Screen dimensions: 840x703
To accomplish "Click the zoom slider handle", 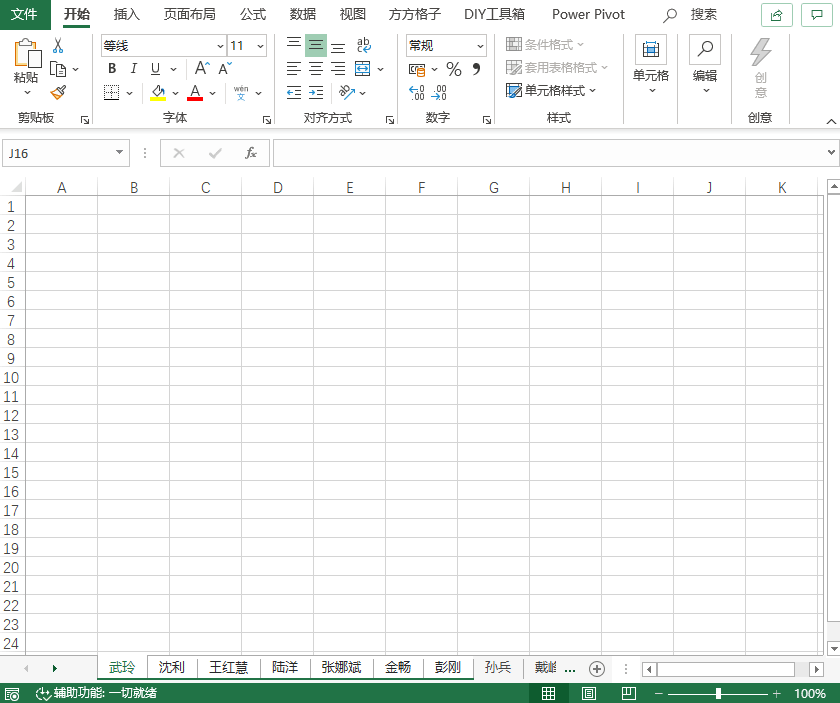I will pos(718,694).
